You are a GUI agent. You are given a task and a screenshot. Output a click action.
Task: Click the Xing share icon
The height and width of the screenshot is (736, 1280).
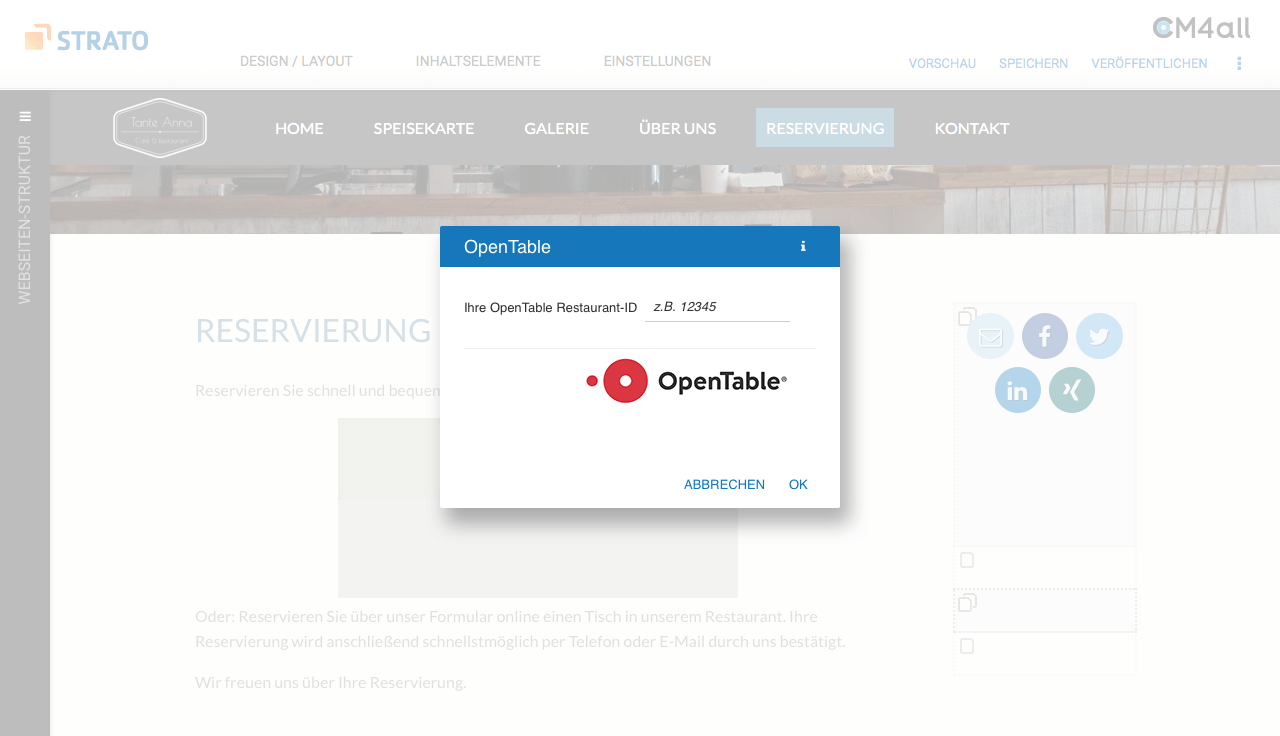tap(1072, 390)
